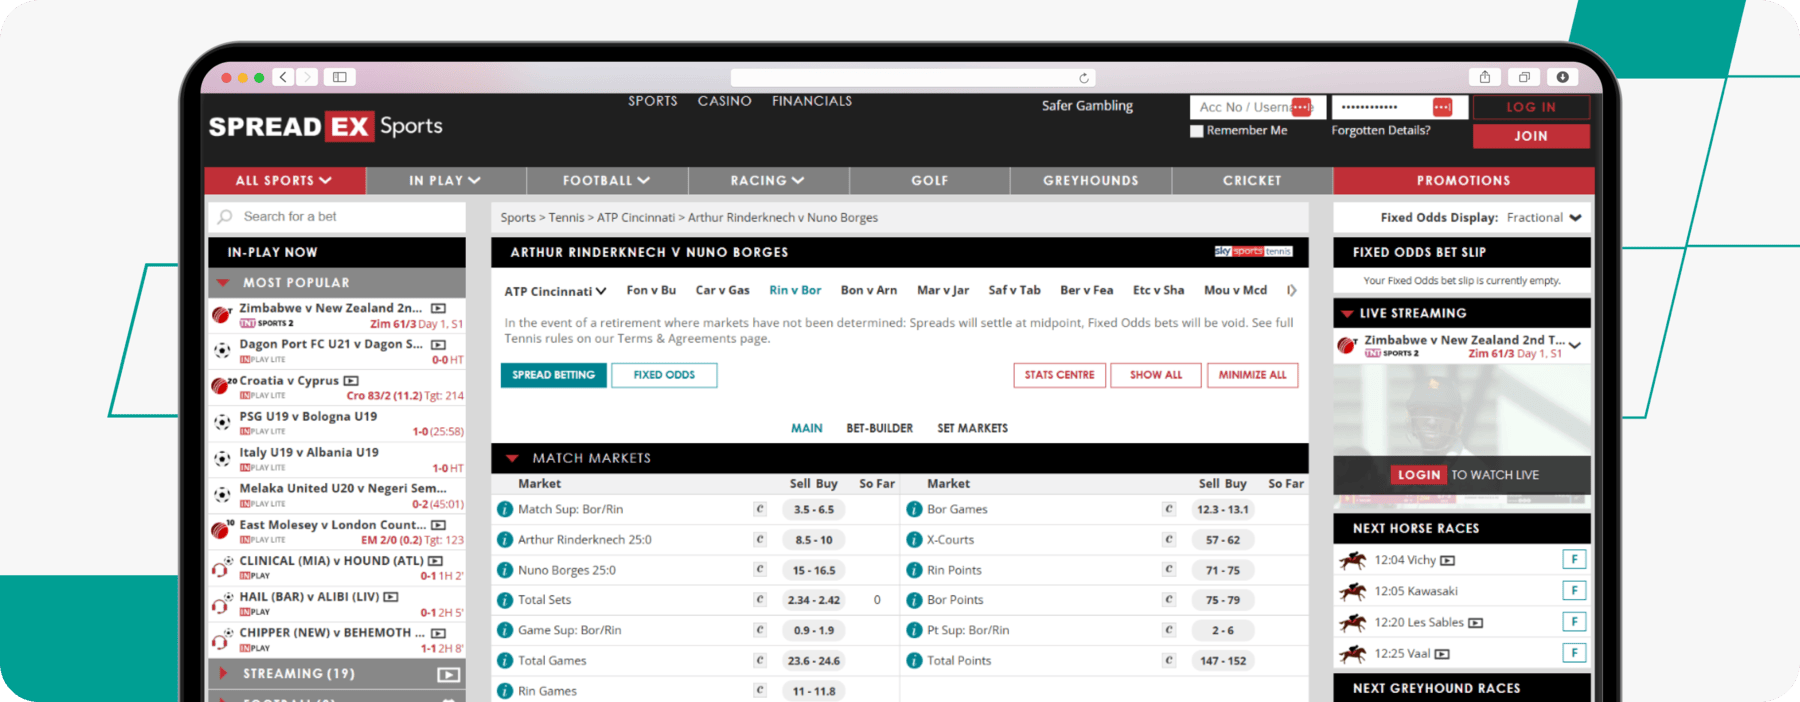Select the Bet-Builder tab
The image size is (1800, 702).
coord(879,428)
